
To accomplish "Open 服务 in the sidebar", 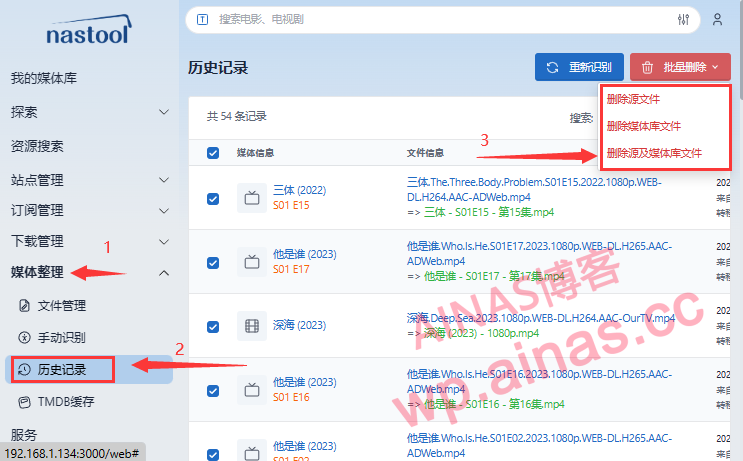I will [x=24, y=434].
